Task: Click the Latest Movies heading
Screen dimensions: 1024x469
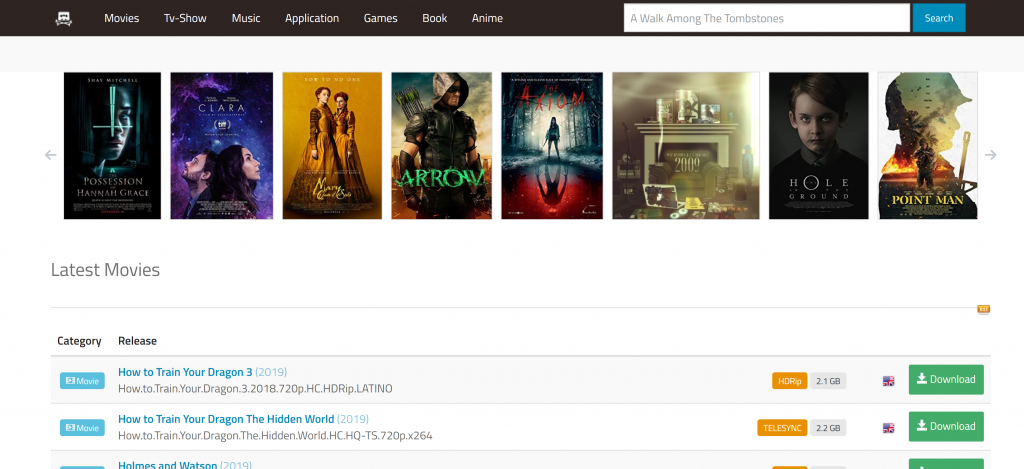Action: 105,270
